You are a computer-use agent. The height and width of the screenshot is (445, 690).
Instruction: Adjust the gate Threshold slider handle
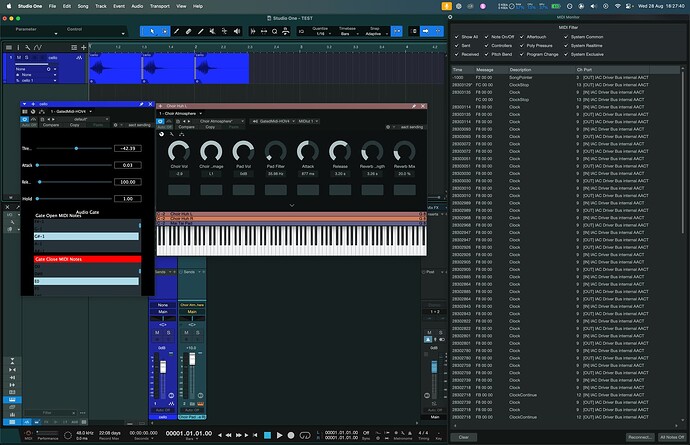click(x=76, y=148)
